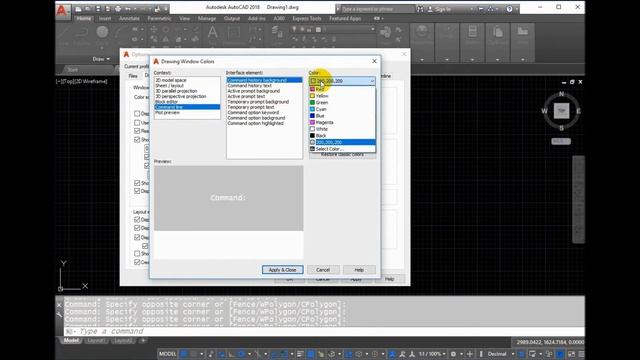Open the Files tab in the Options dialog
The height and width of the screenshot is (360, 640).
click(x=133, y=76)
